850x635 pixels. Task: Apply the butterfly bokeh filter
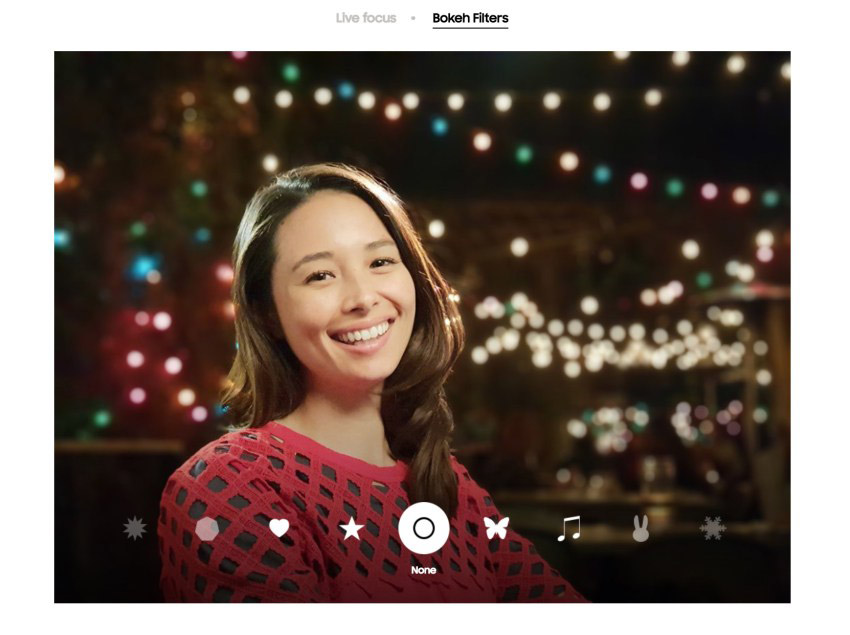pos(496,528)
